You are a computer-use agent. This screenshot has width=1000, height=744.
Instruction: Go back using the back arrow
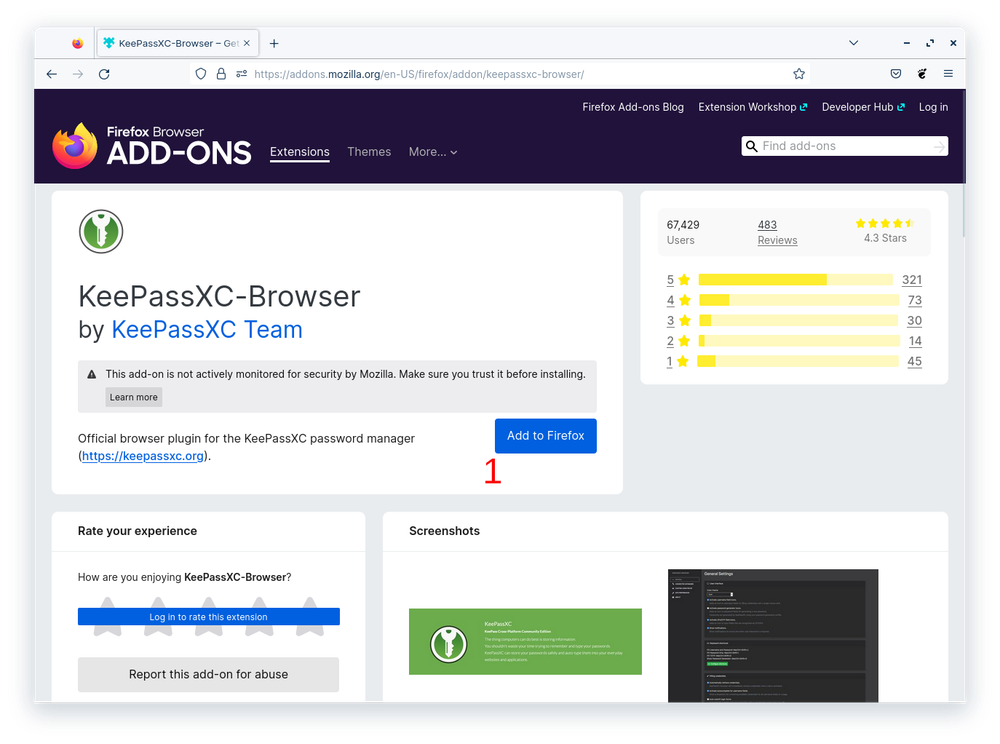point(52,74)
